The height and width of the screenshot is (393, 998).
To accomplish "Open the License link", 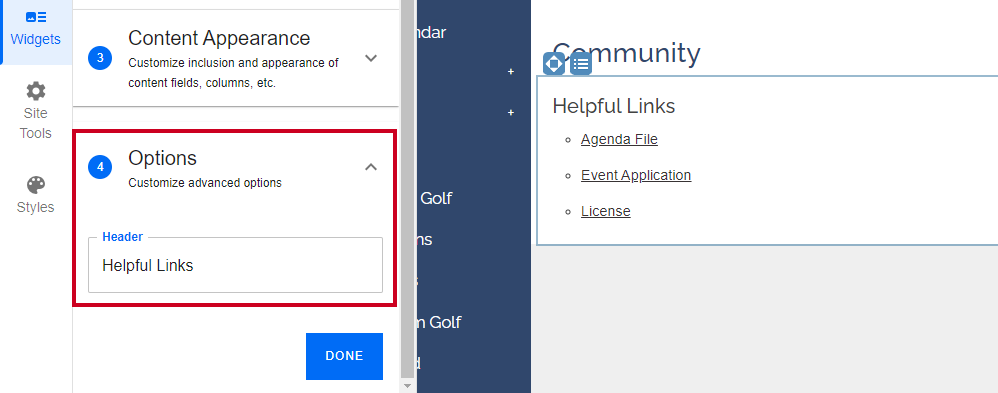I will coord(605,211).
